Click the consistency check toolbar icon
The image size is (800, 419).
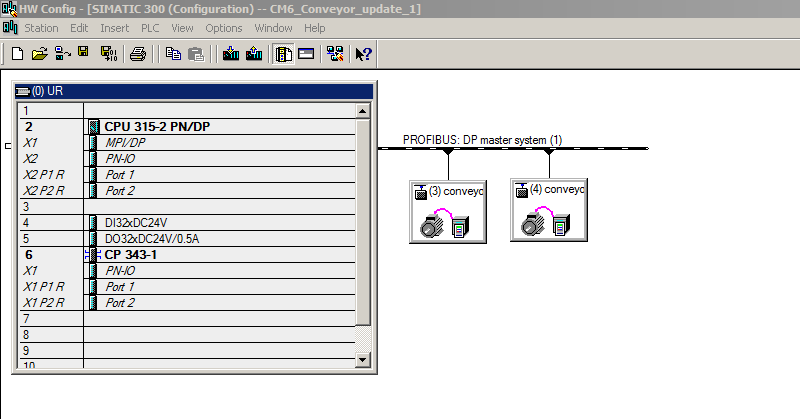(335, 54)
